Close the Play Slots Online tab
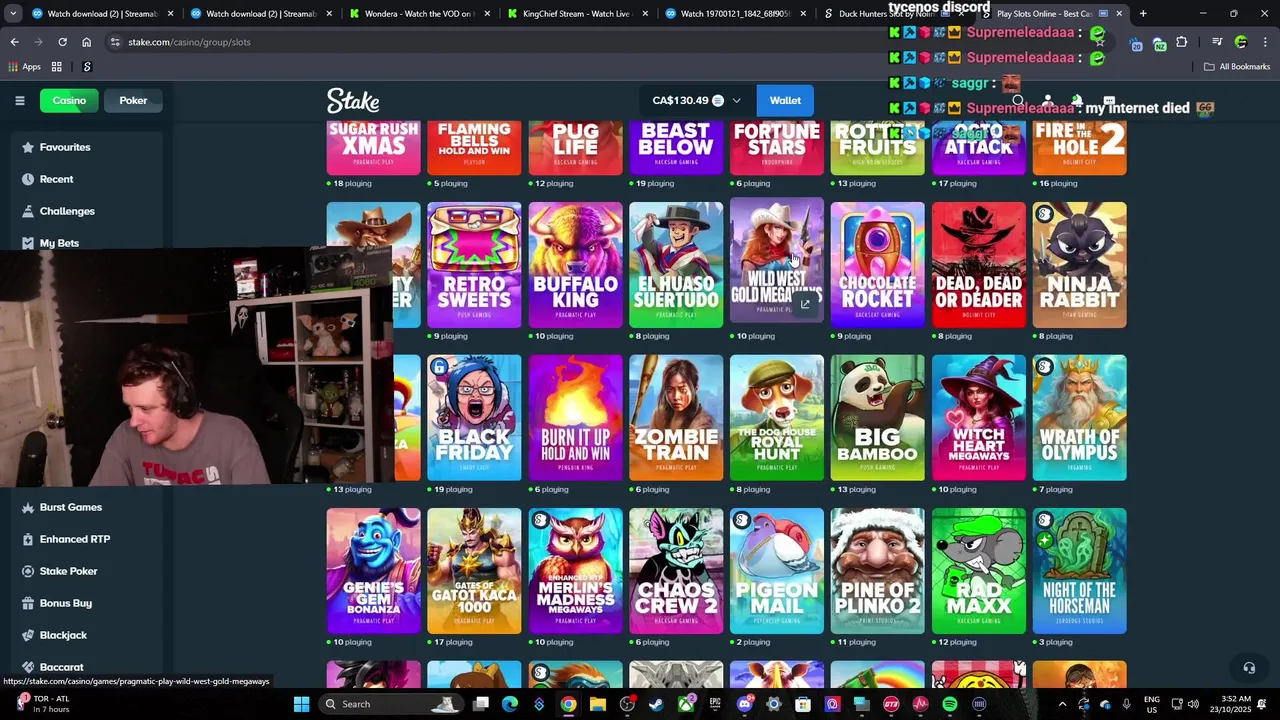Viewport: 1280px width, 720px height. point(1119,14)
